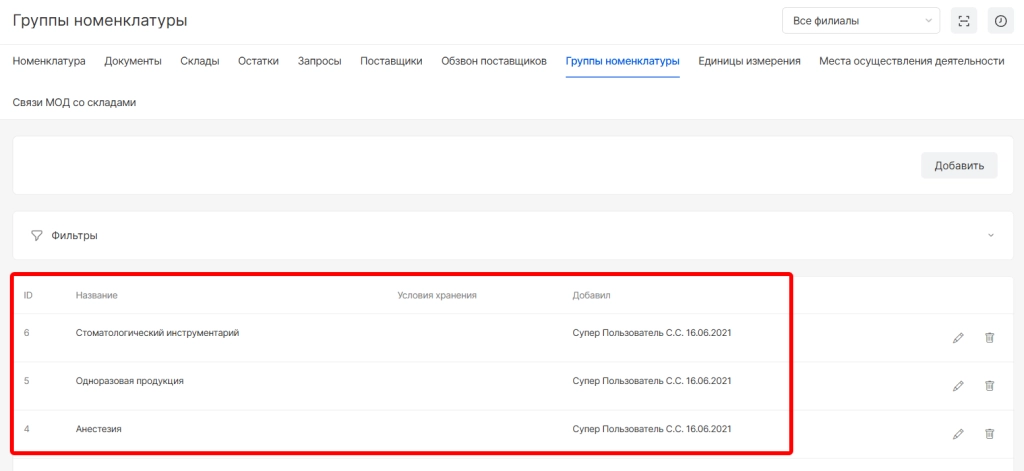Delete the Одноразовая продукция row
Viewport: 1024px width, 471px height.
tap(989, 386)
